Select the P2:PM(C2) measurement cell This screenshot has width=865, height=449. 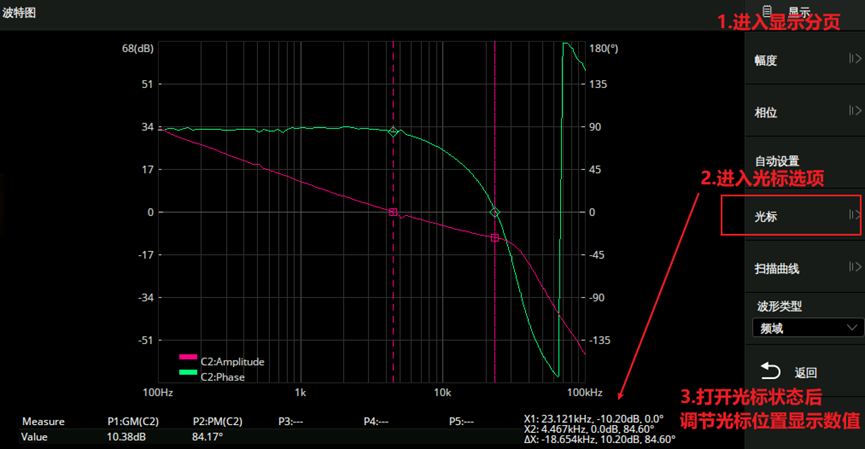tap(217, 422)
